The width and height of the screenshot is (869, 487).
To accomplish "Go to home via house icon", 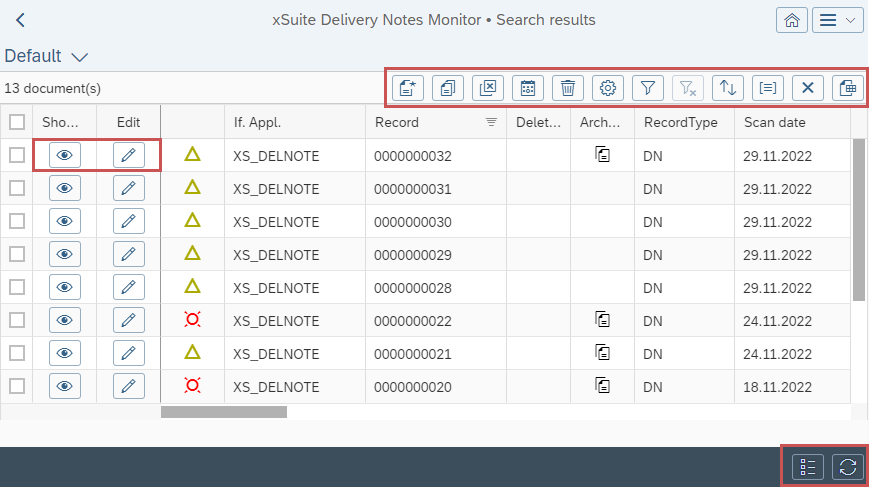I will [792, 20].
